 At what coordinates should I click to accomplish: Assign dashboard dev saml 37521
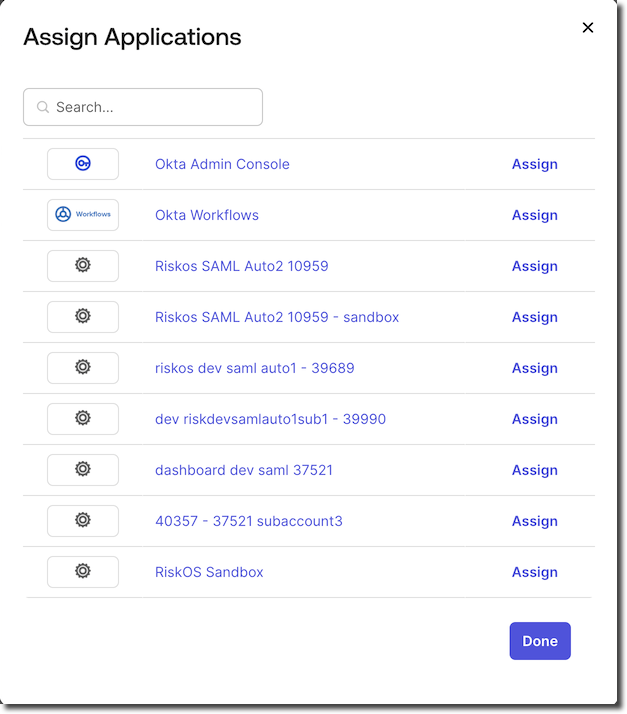click(x=535, y=470)
